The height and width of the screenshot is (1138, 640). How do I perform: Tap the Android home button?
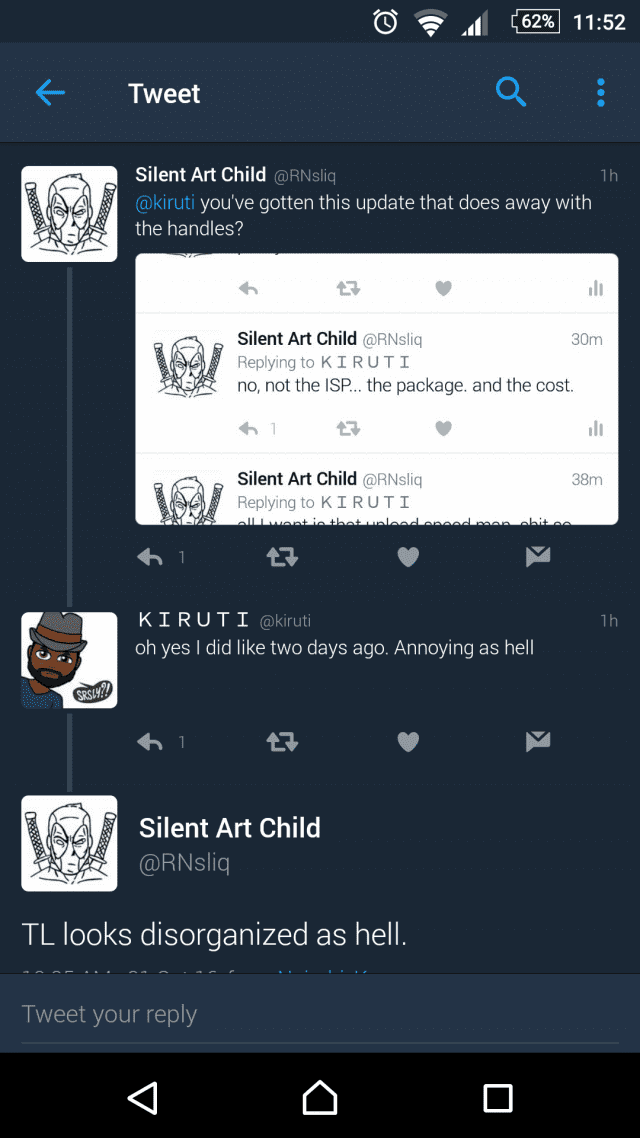coord(320,1097)
